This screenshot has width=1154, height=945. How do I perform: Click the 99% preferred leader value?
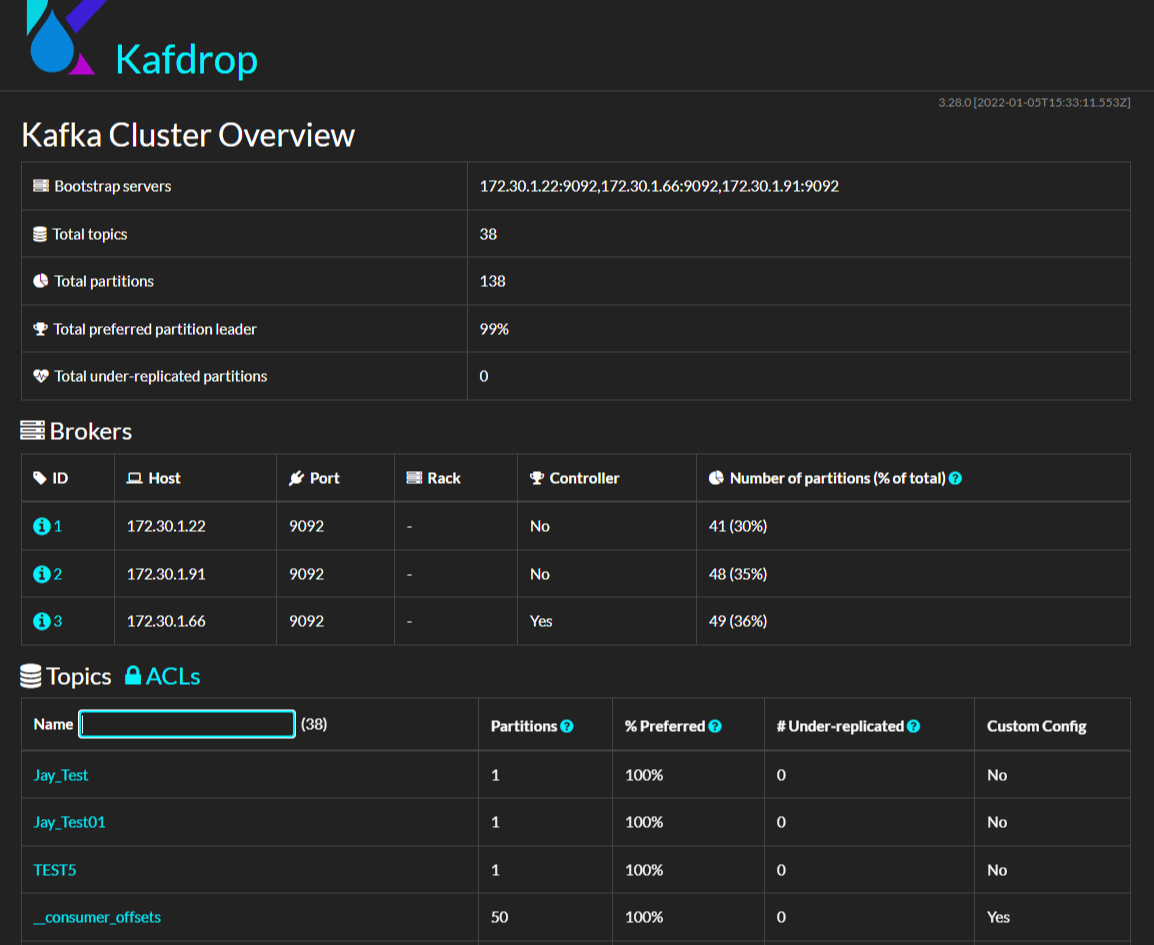click(494, 329)
